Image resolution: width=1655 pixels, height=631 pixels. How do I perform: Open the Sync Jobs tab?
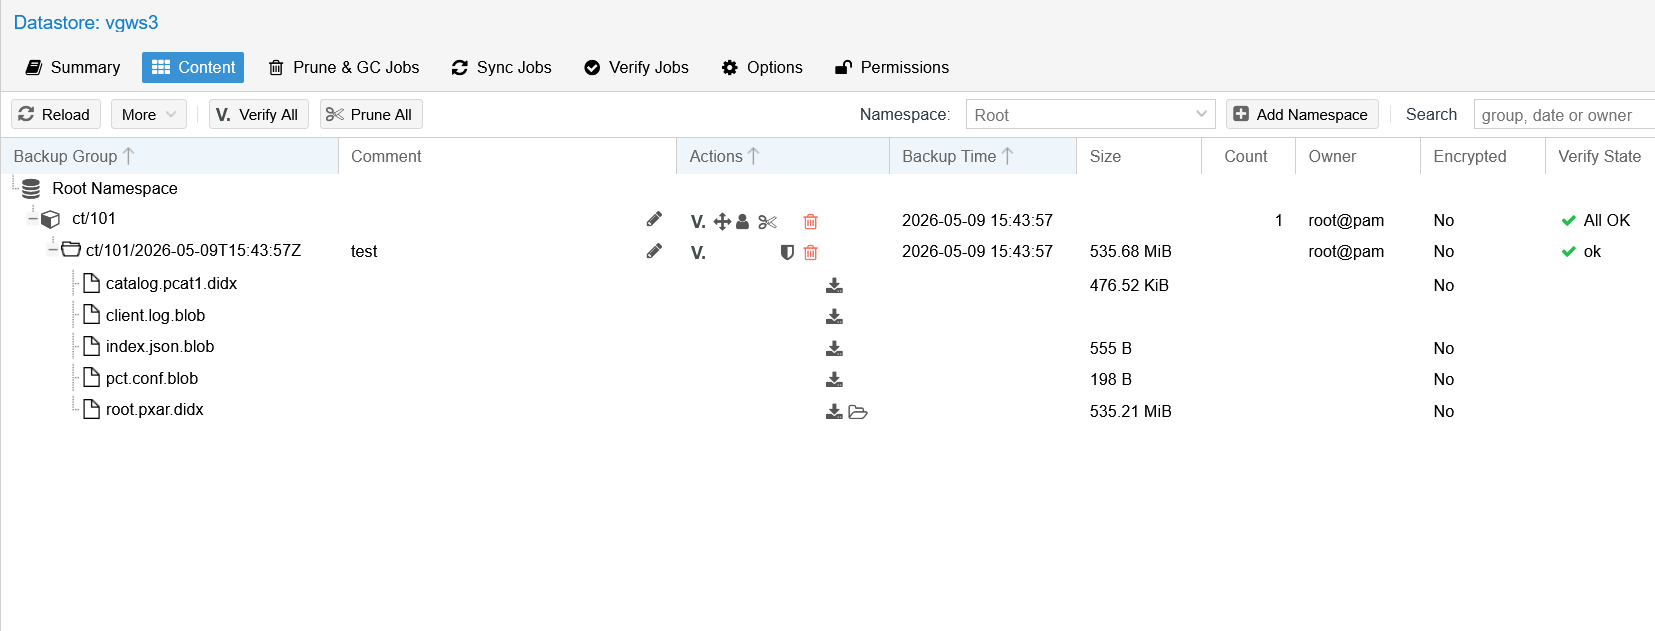501,67
